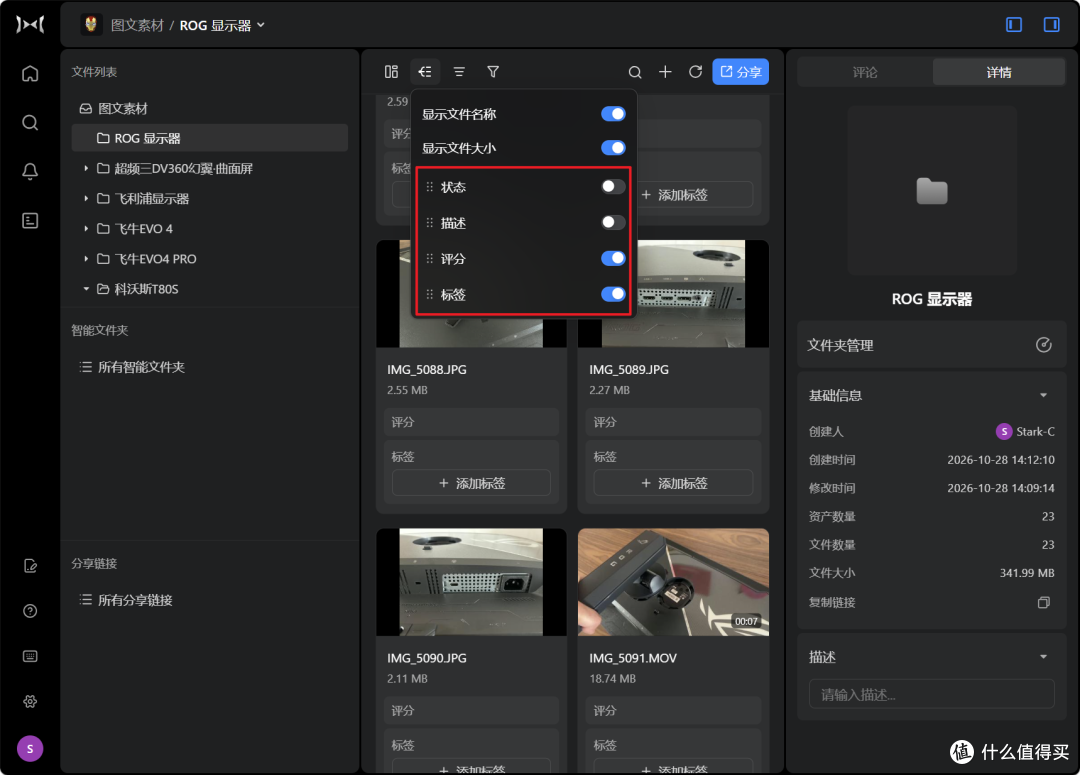Switch to the 评论 tab
Screen dimensions: 1080x775
point(865,72)
